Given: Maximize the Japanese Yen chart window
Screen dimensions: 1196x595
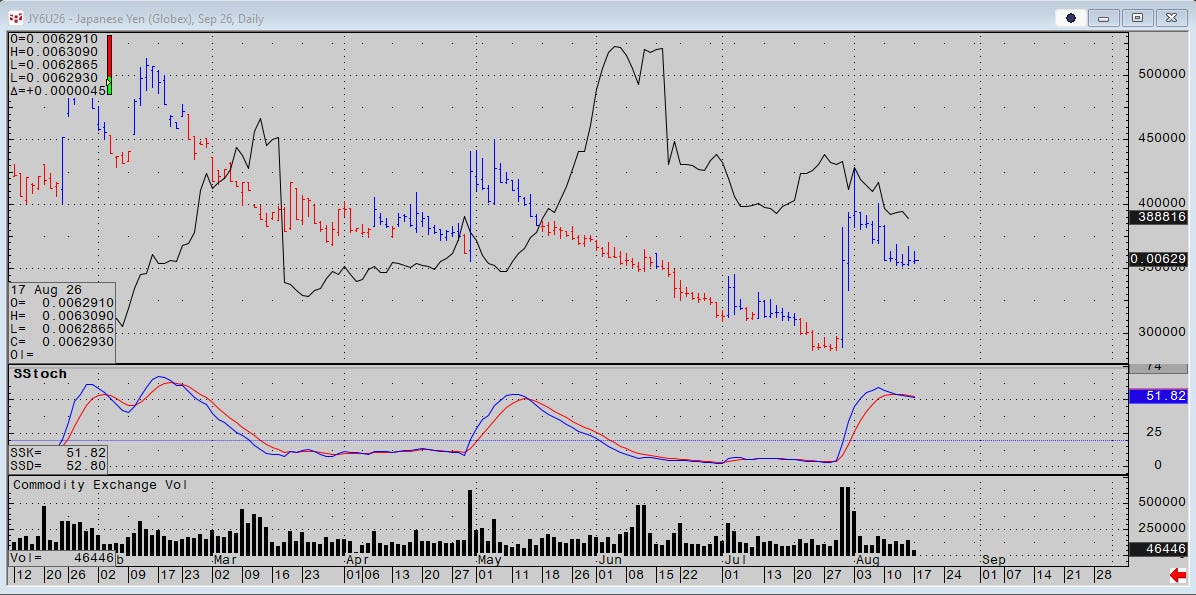Looking at the screenshot, I should pyautogui.click(x=1137, y=18).
